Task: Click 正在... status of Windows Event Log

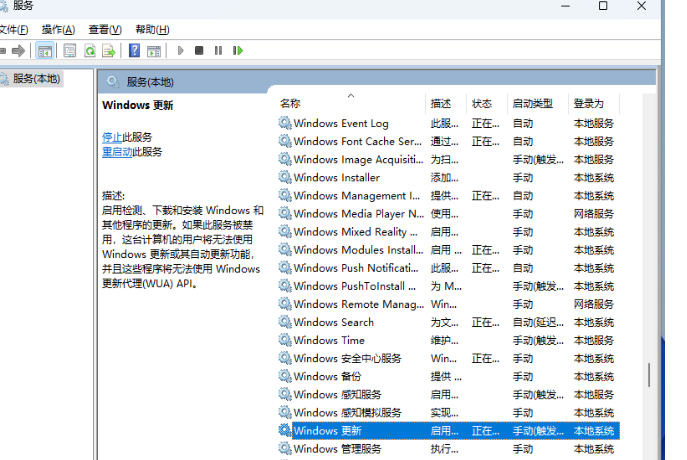Action: [x=485, y=124]
